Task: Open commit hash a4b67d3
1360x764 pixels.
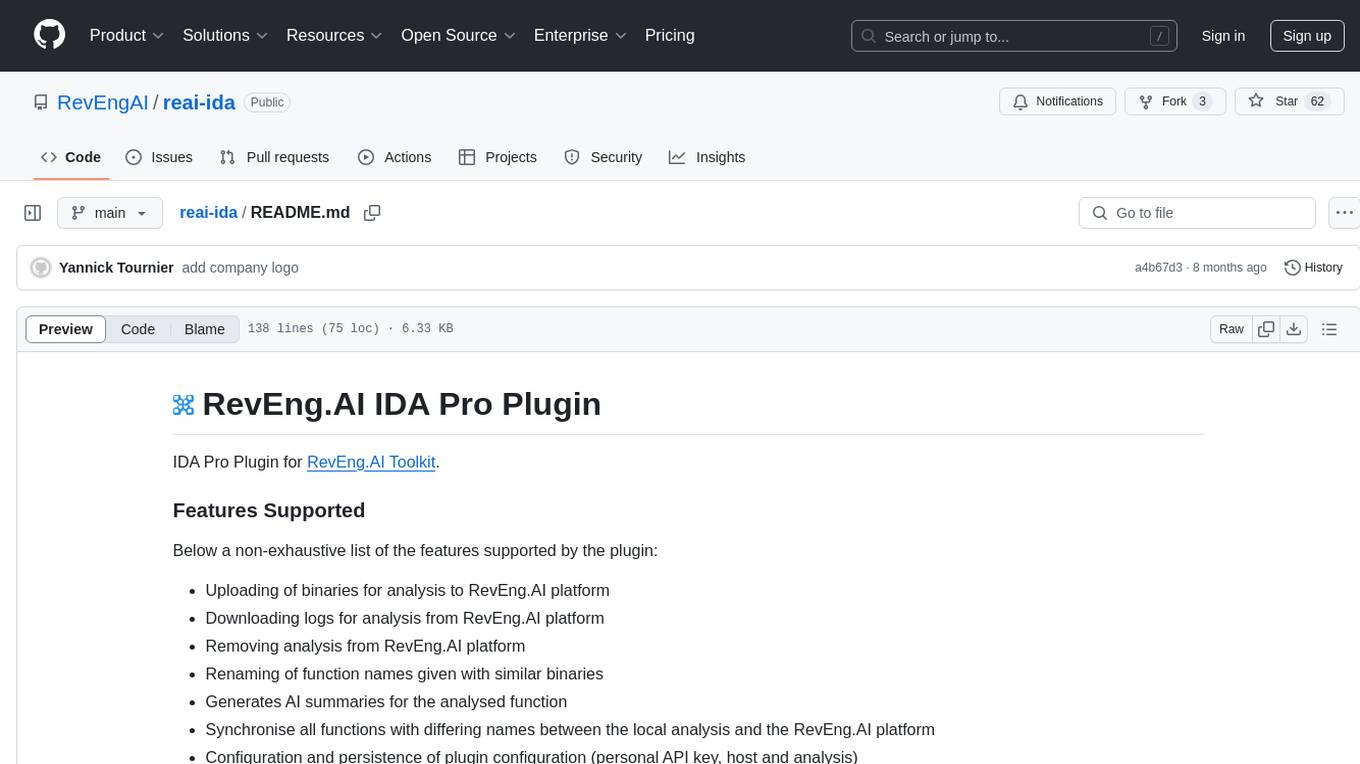Action: tap(1158, 268)
